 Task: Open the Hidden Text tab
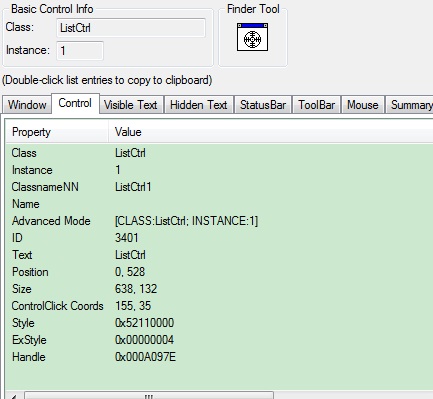tap(199, 105)
